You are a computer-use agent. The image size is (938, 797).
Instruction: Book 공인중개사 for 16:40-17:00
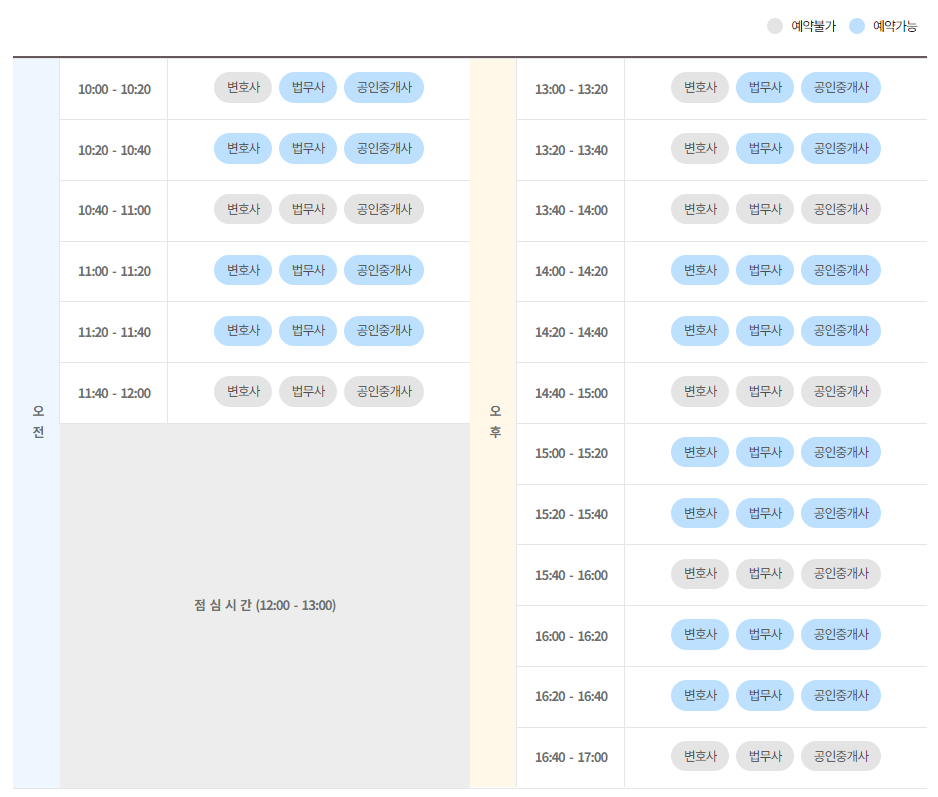pos(840,756)
